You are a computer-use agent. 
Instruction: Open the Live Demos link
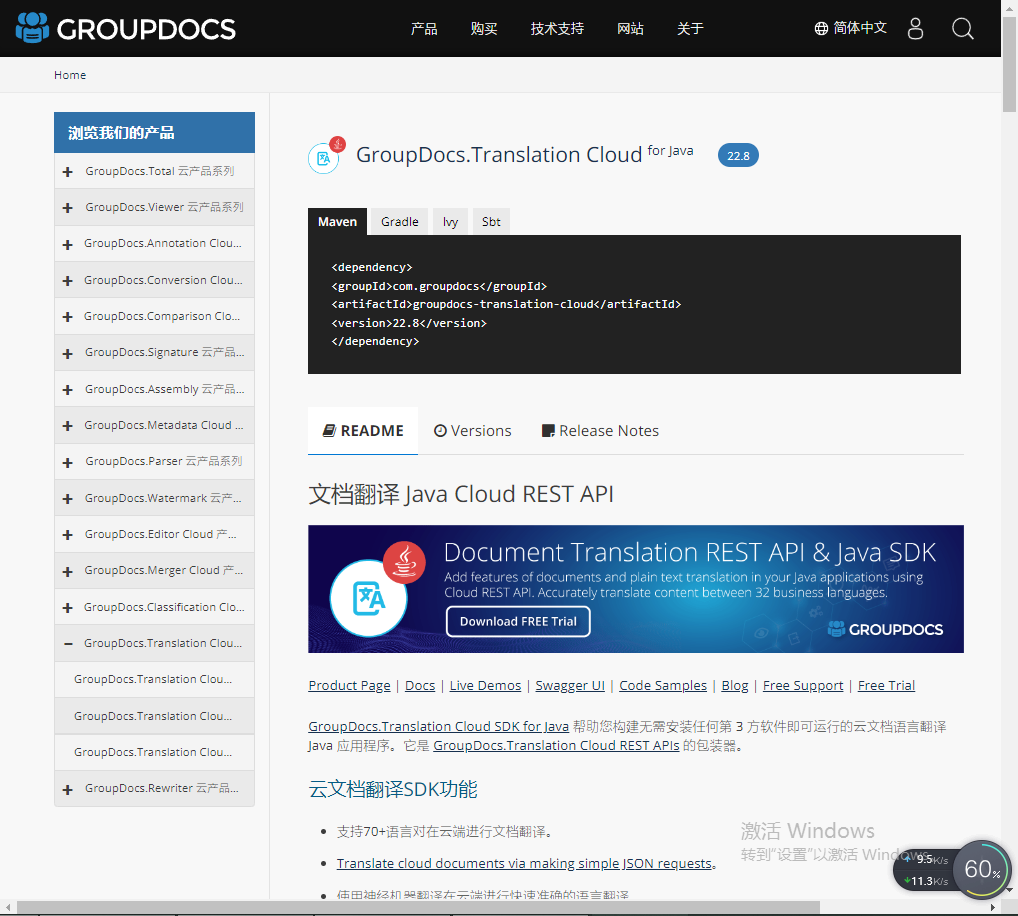click(x=485, y=686)
